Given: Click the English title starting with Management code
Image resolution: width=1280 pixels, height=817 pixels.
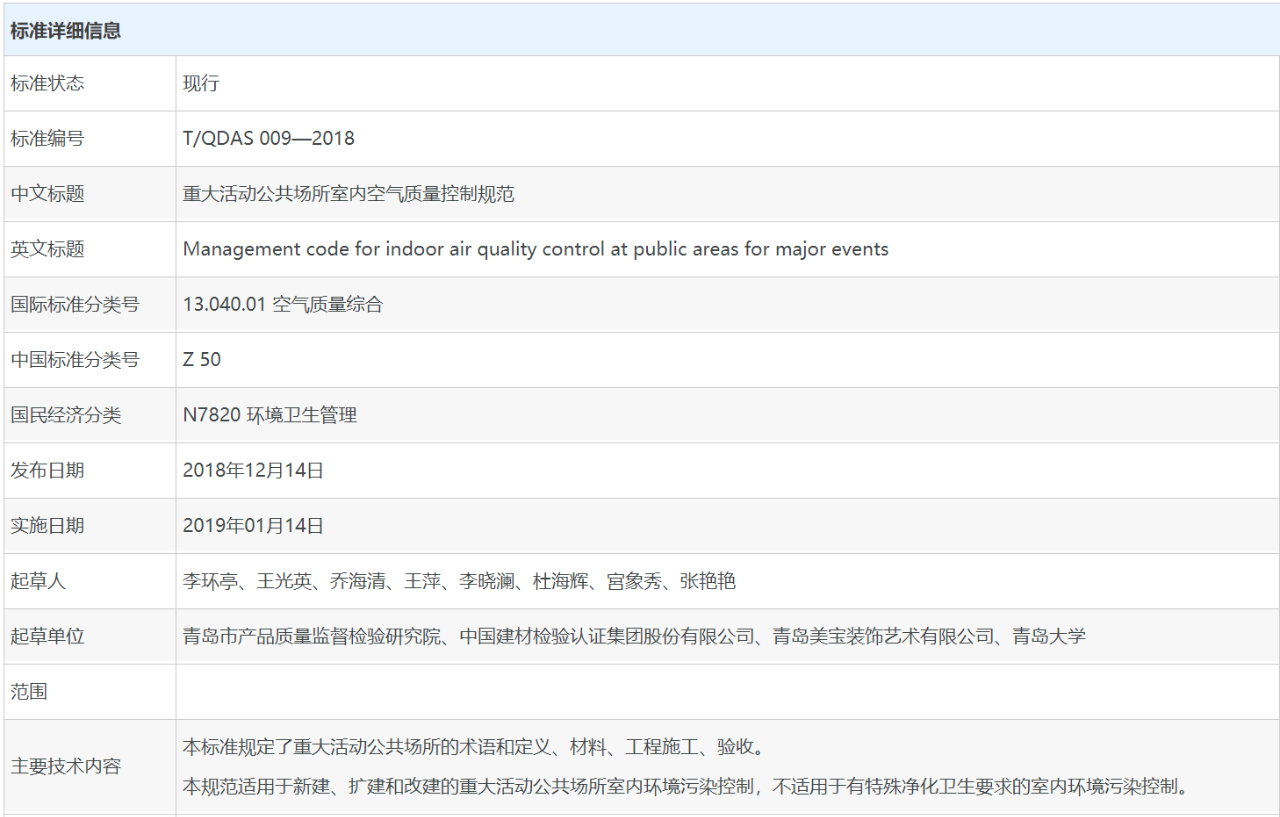Looking at the screenshot, I should coord(535,249).
